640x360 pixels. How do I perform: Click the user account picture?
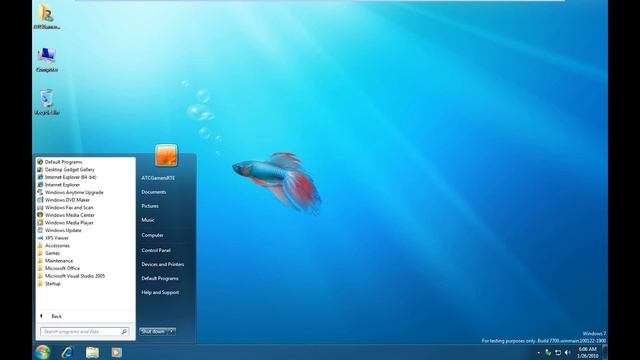tap(166, 155)
